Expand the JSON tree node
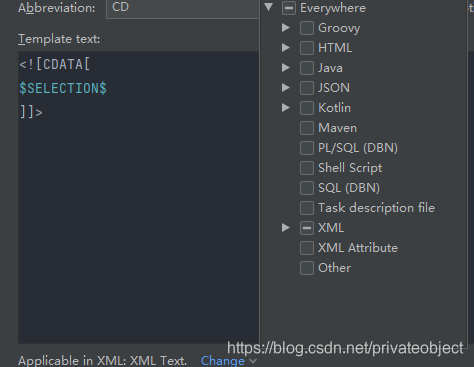Image resolution: width=474 pixels, height=367 pixels. click(286, 88)
